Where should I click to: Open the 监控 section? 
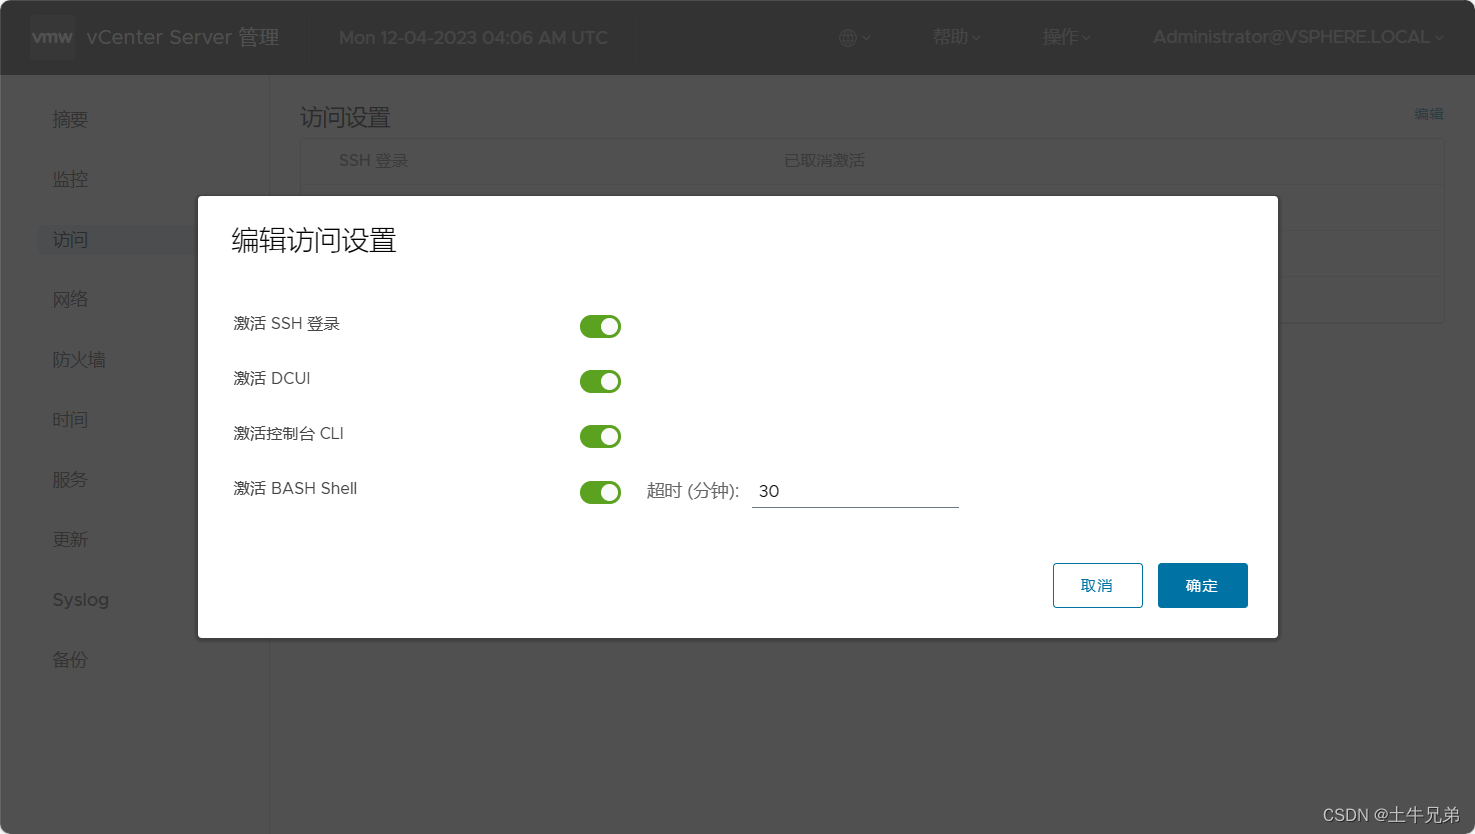(69, 179)
